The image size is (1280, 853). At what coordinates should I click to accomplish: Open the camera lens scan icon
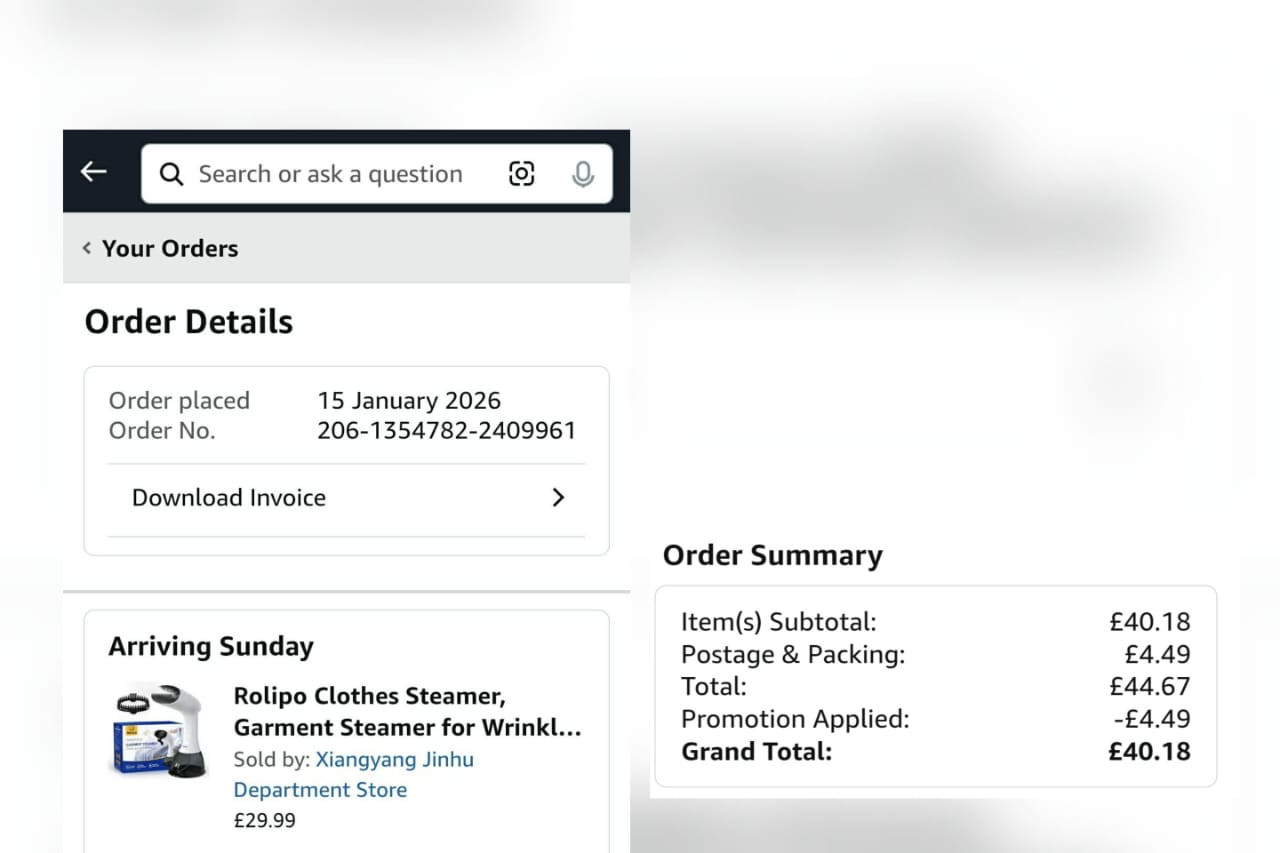pyautogui.click(x=522, y=173)
